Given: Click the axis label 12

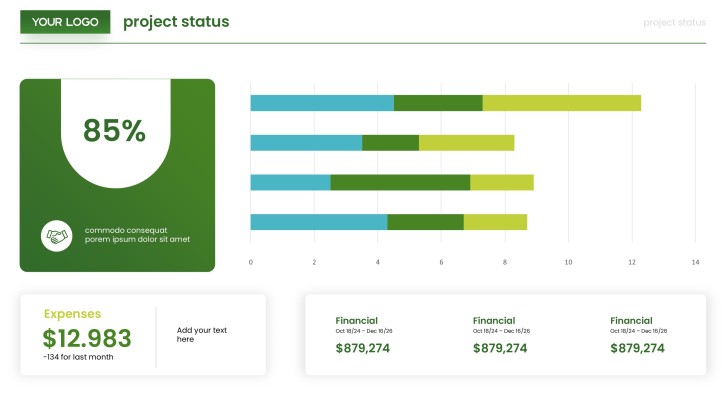Looking at the screenshot, I should pos(632,262).
